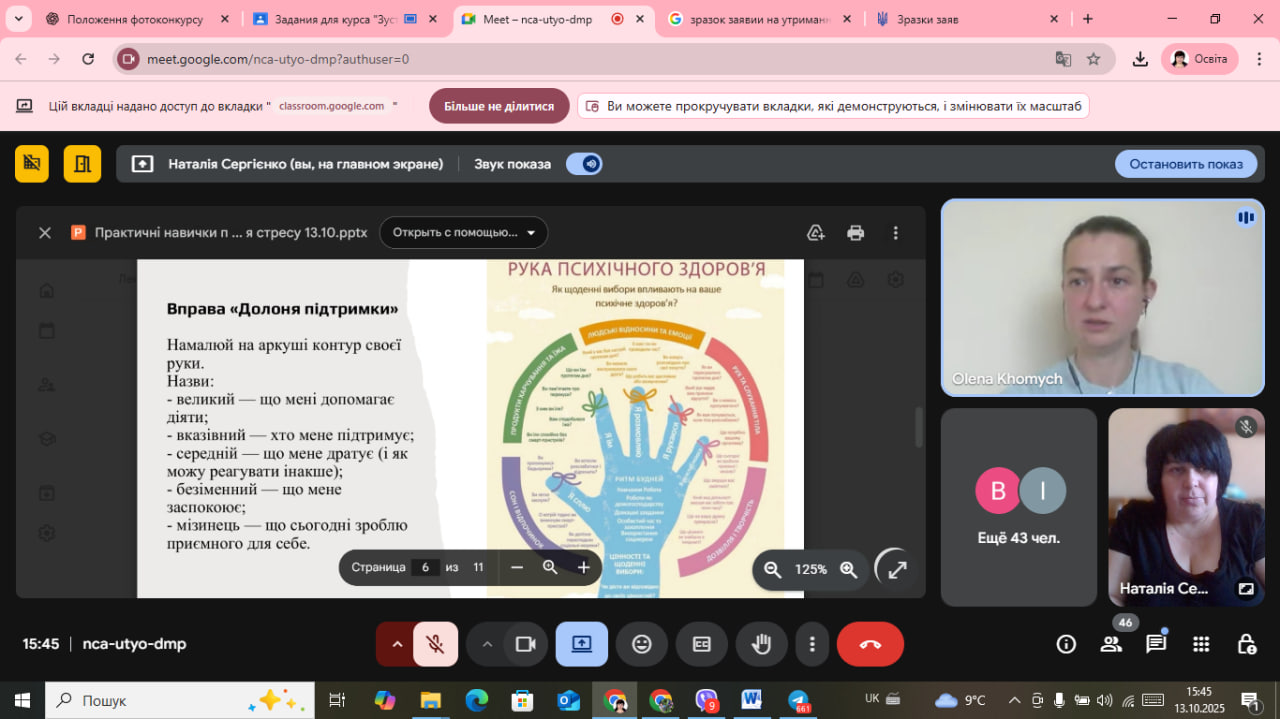The width and height of the screenshot is (1280, 719).
Task: Turn the camera on
Action: pyautogui.click(x=525, y=645)
